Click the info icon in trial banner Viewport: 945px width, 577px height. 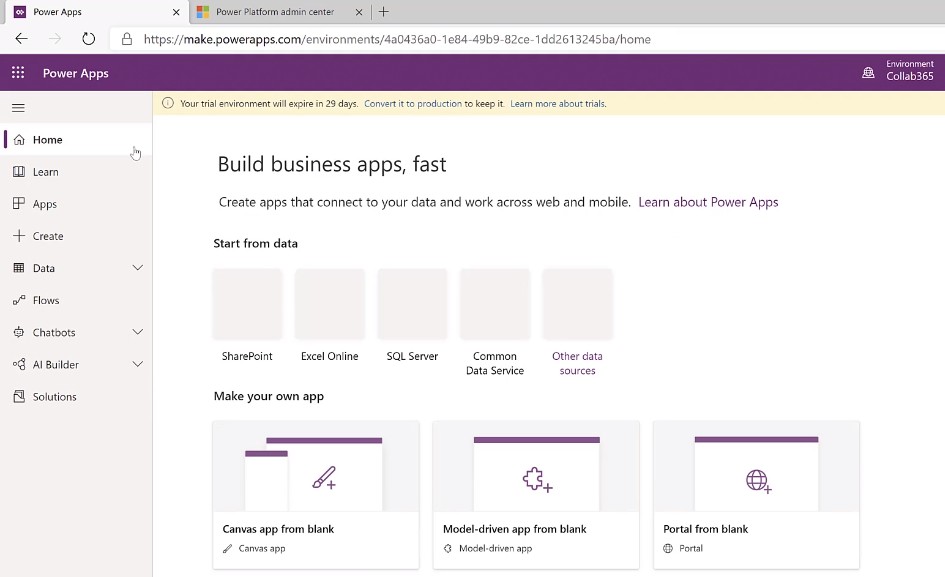pyautogui.click(x=168, y=103)
